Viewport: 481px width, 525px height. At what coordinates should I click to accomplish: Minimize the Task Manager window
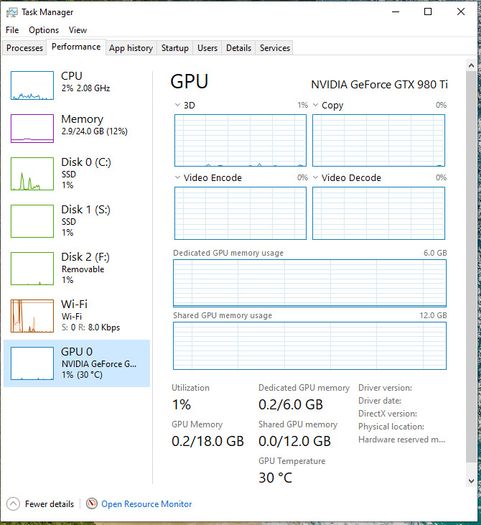396,12
